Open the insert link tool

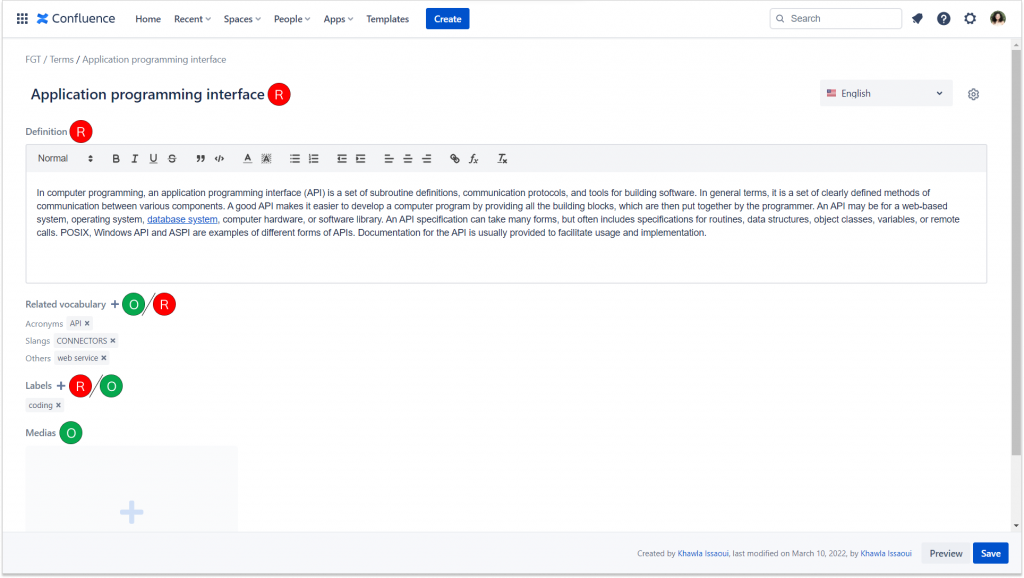click(x=455, y=158)
